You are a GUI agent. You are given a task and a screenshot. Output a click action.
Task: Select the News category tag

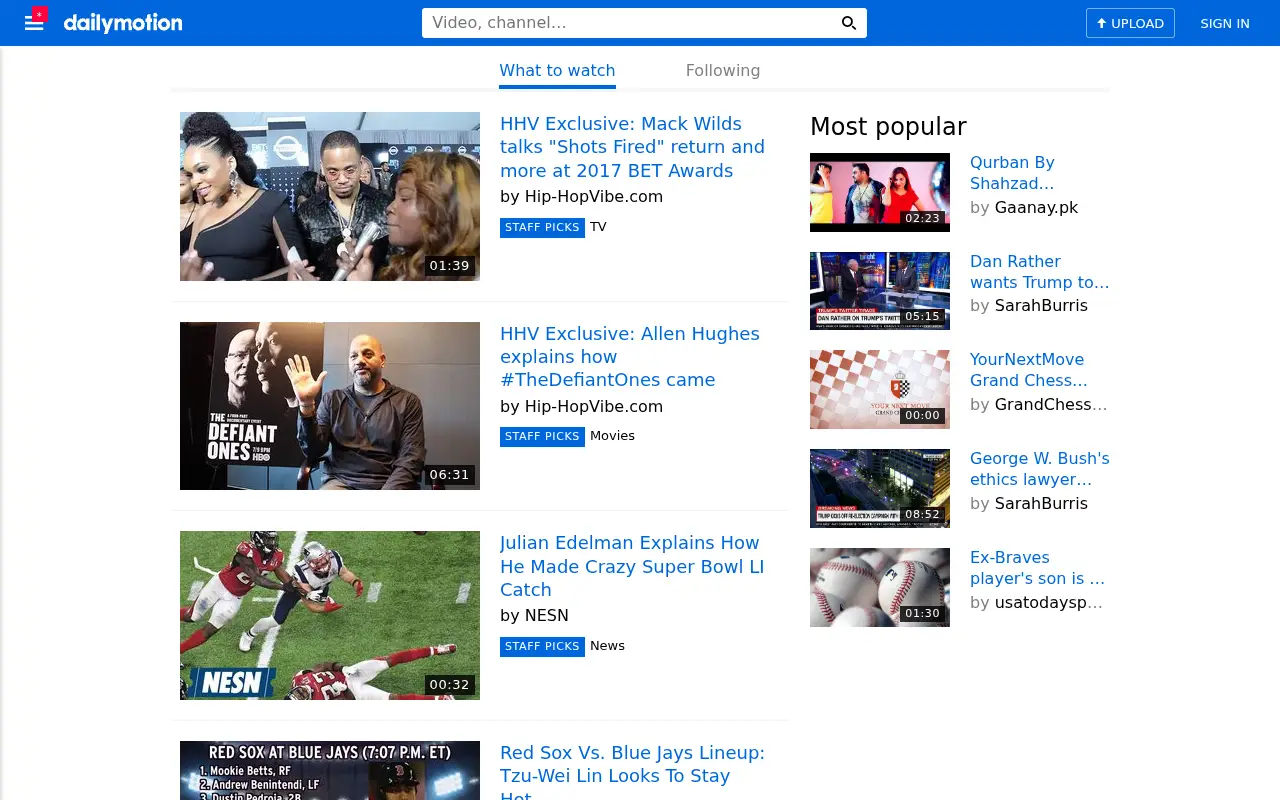(x=607, y=646)
